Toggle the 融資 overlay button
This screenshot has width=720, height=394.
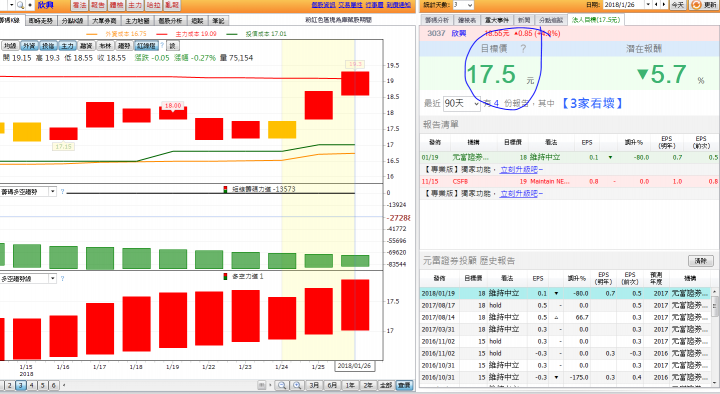[x=86, y=45]
